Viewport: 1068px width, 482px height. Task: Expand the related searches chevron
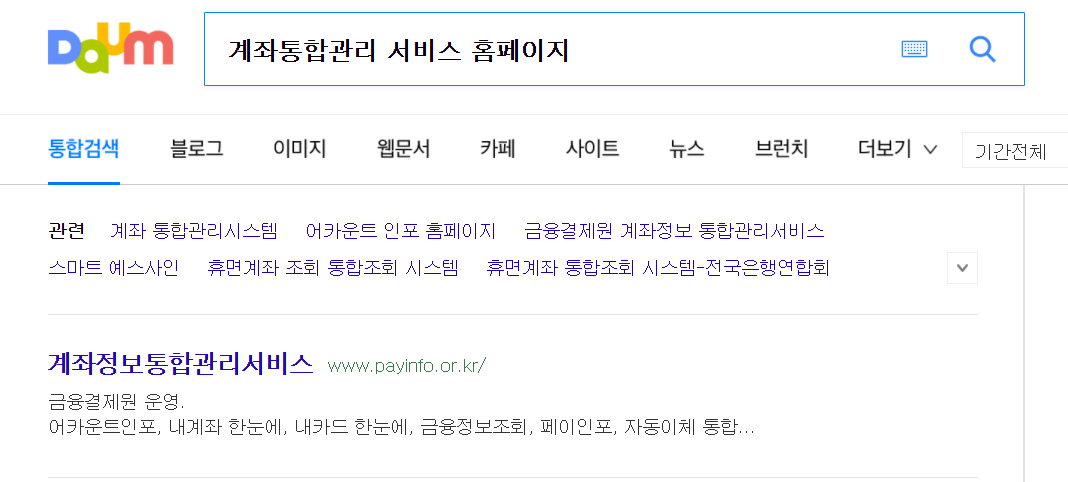pyautogui.click(x=962, y=268)
